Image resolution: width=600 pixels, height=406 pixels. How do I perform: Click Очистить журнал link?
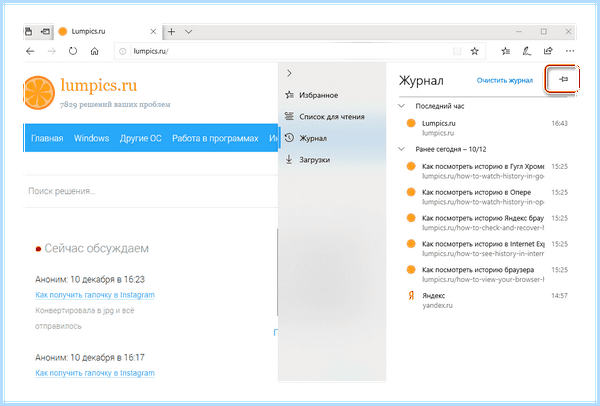(505, 80)
